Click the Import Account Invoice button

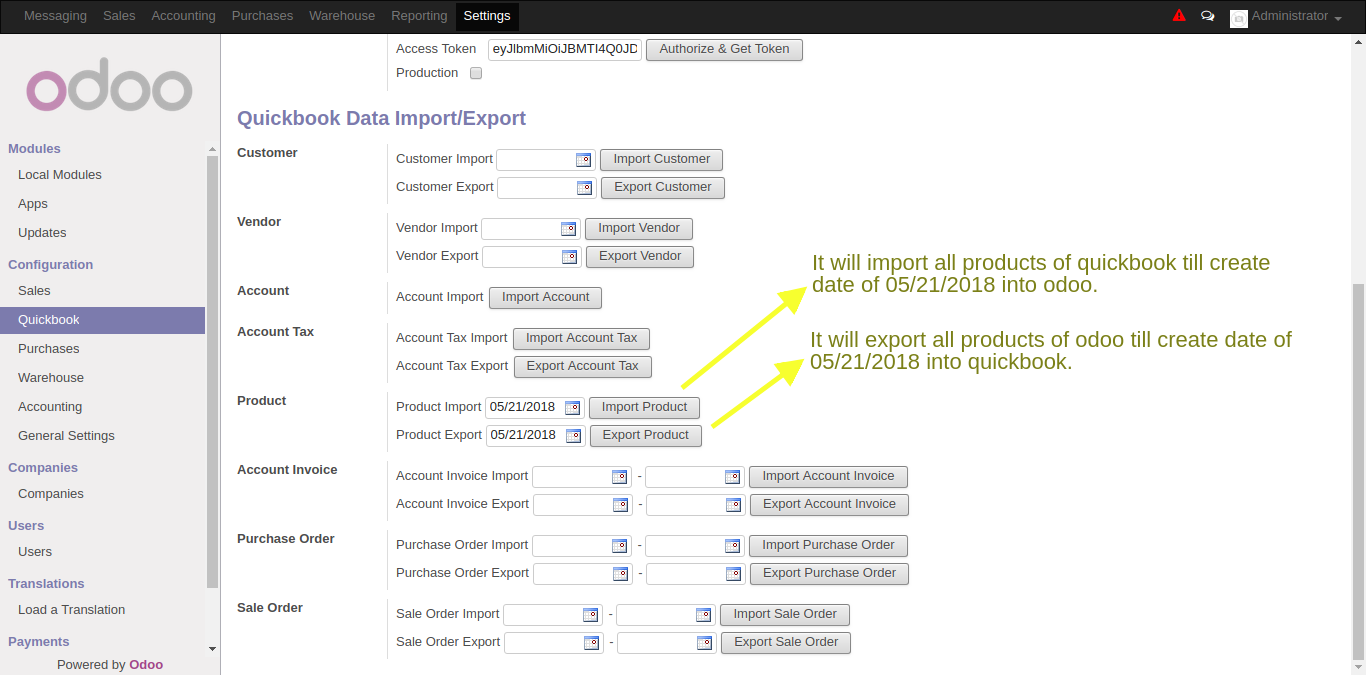click(828, 476)
